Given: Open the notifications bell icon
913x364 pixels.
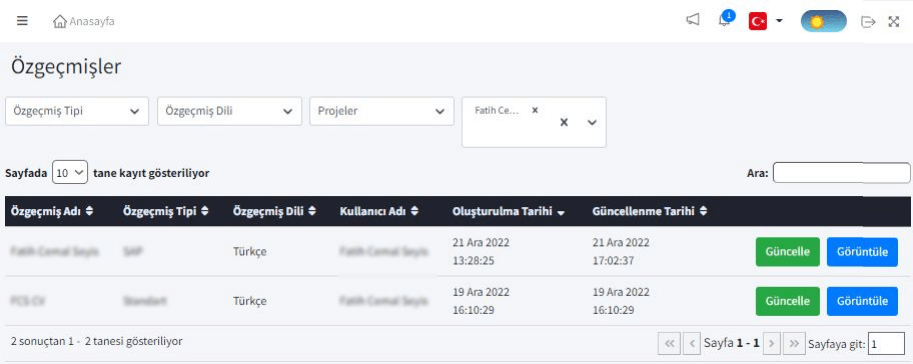Looking at the screenshot, I should [724, 20].
